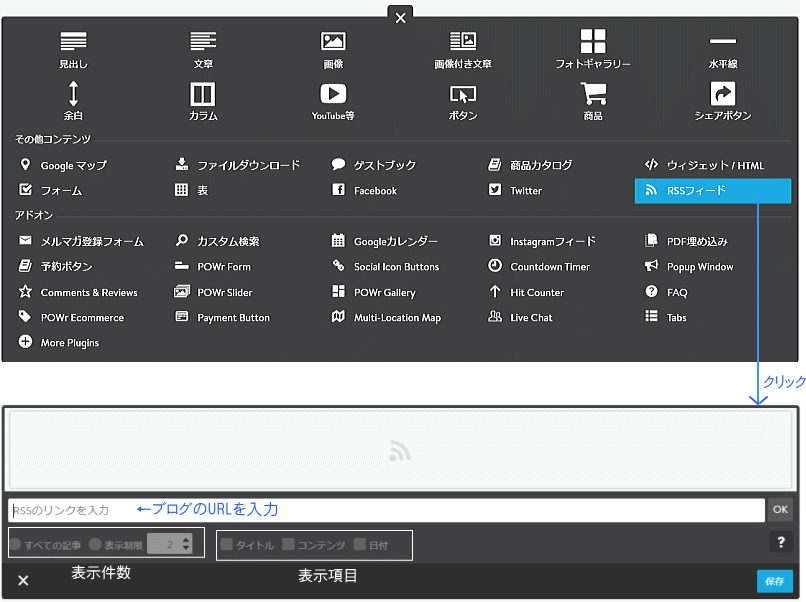Viewport: 806px width, 602px height.
Task: Add the Live Chat addon
Action: coord(533,317)
